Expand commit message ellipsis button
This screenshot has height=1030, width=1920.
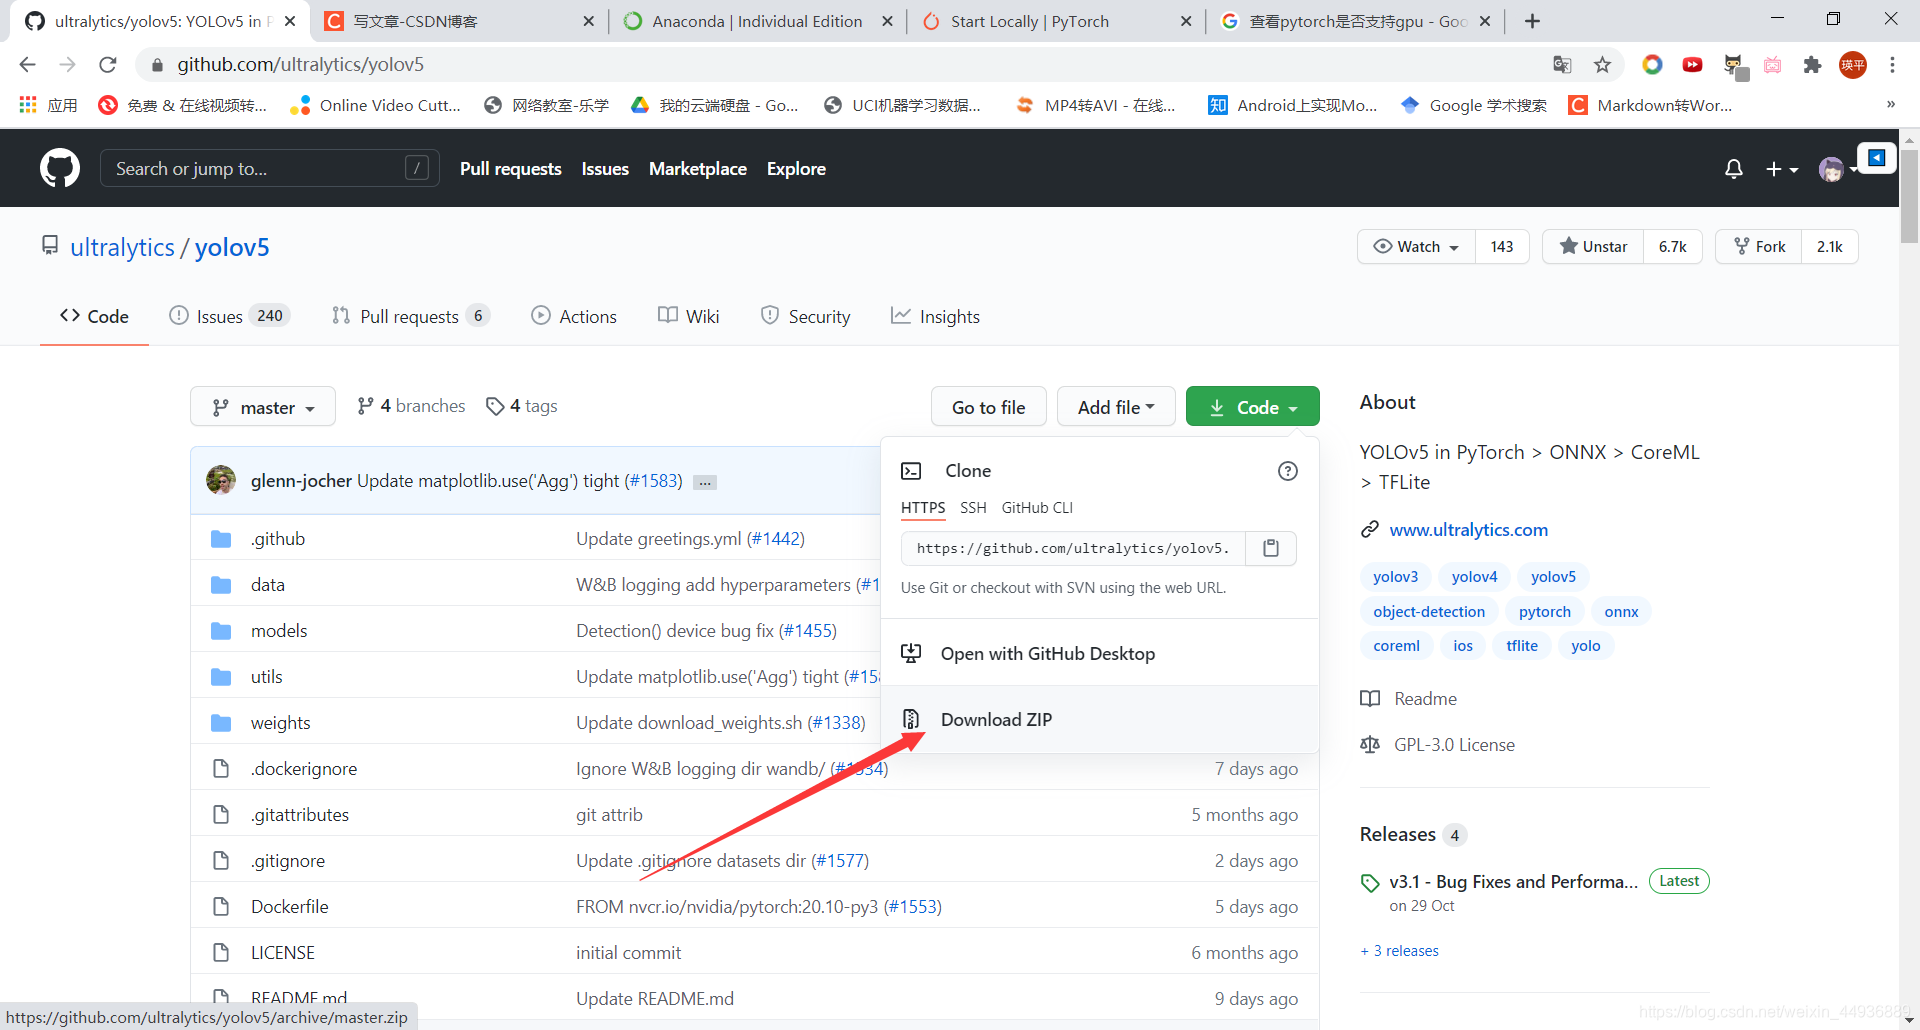705,482
